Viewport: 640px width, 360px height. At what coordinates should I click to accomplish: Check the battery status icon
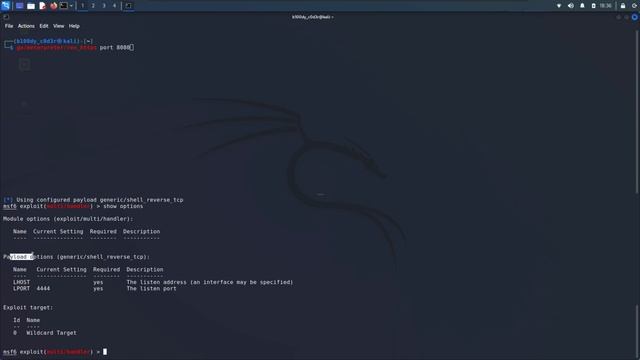(x=593, y=6)
